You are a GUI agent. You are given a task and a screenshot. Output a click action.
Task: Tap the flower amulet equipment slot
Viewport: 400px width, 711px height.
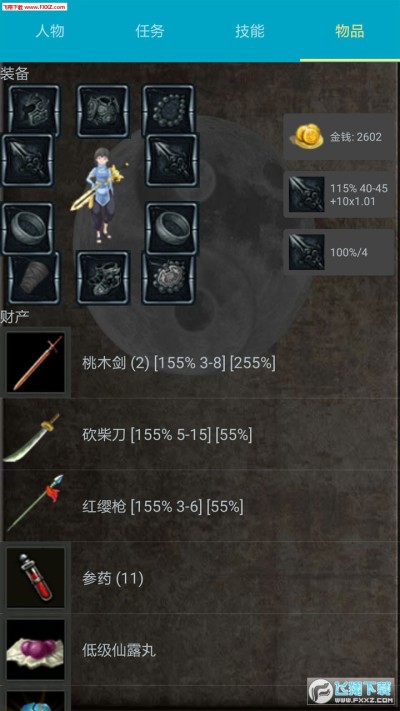[x=169, y=278]
